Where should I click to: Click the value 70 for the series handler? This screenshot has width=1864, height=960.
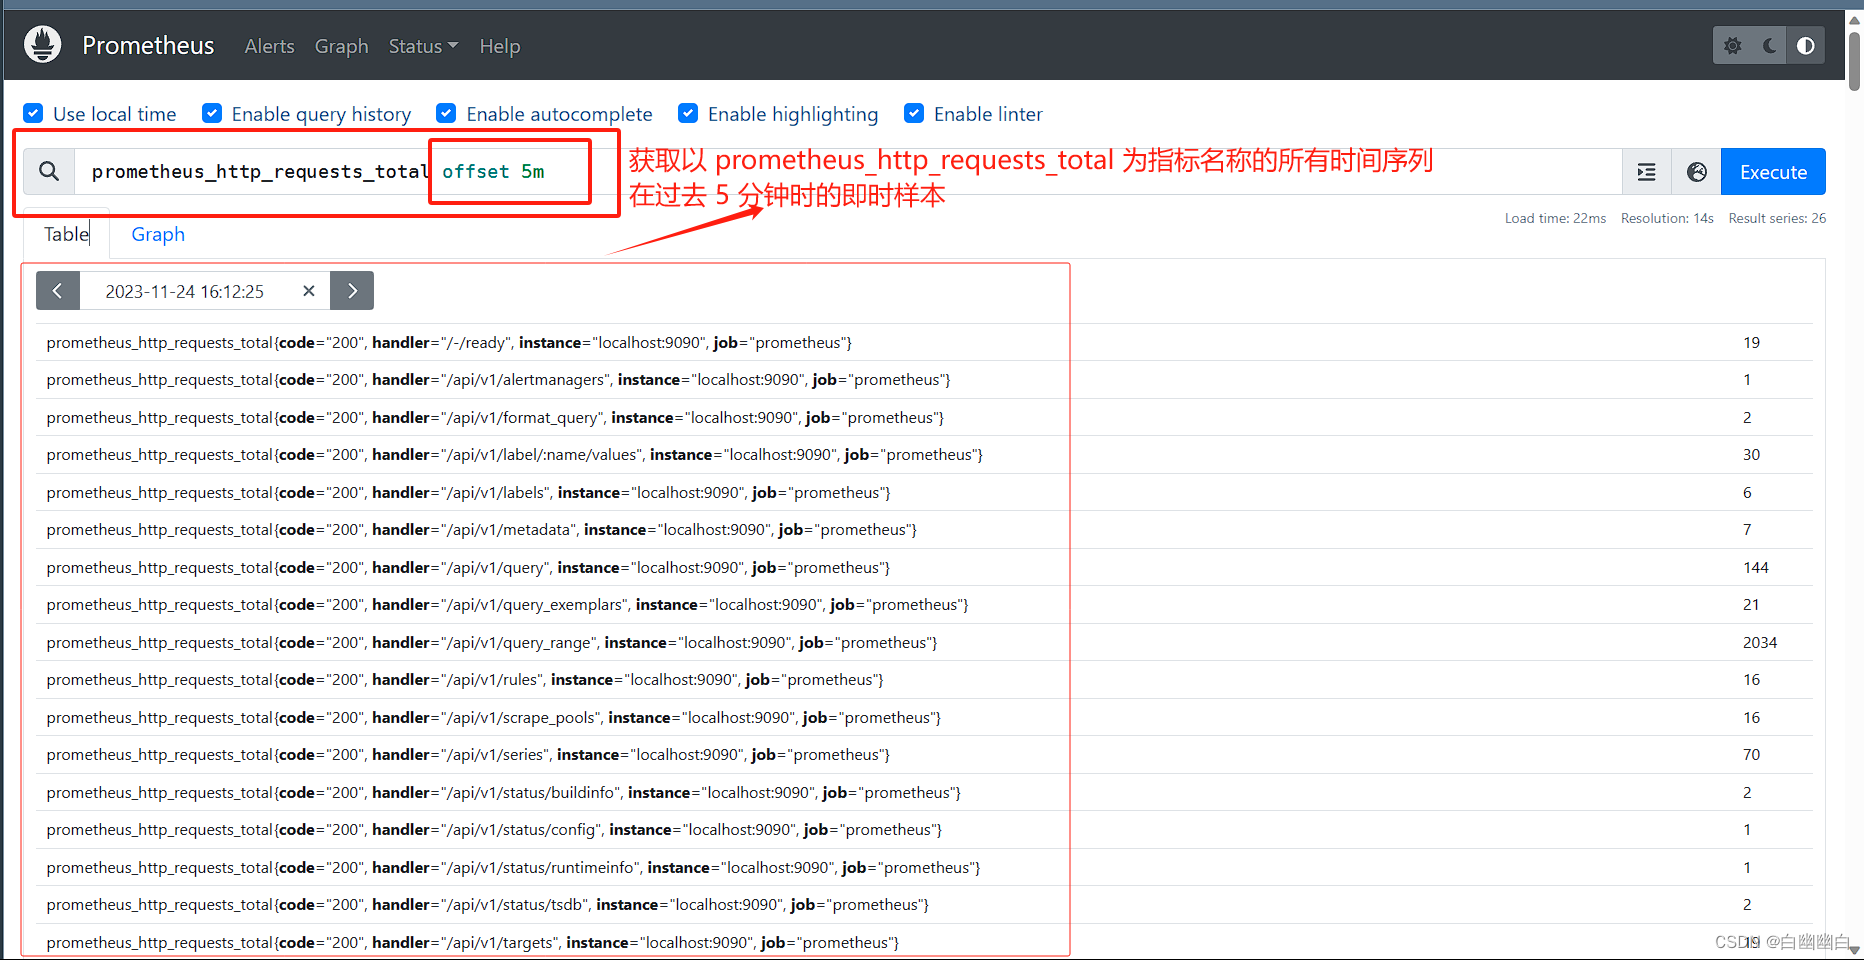(1751, 755)
